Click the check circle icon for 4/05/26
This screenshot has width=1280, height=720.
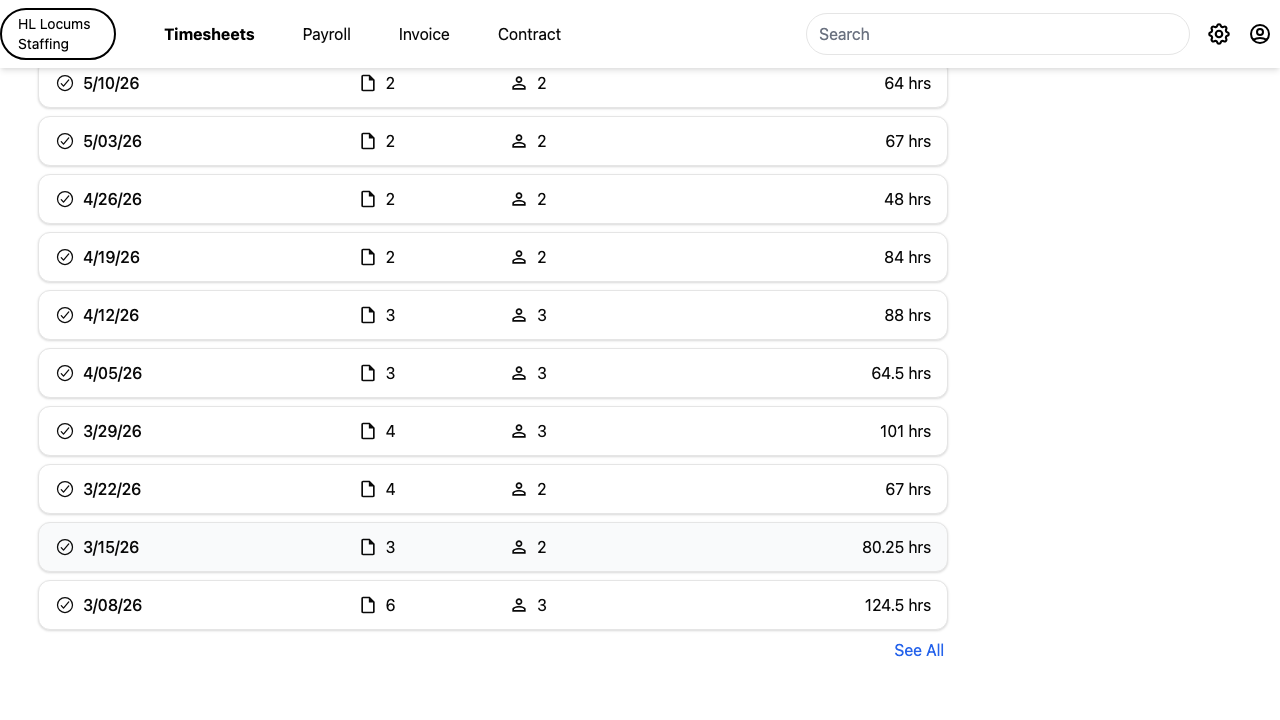(65, 373)
